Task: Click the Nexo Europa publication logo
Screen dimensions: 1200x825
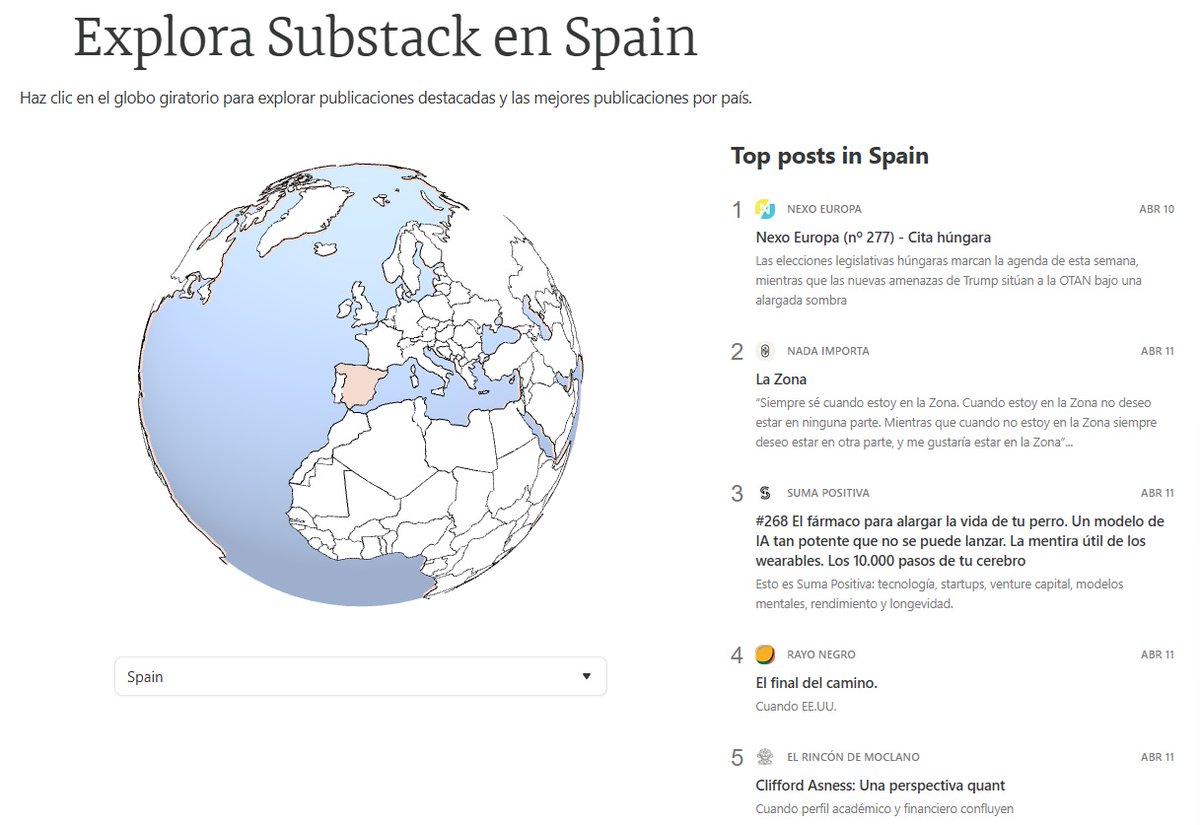Action: click(765, 209)
